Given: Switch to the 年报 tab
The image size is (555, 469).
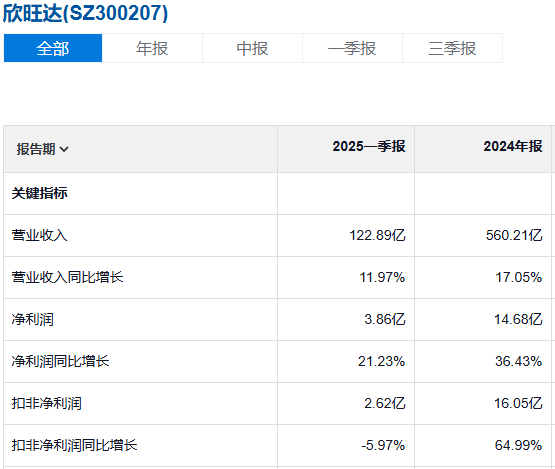Looking at the screenshot, I should click(152, 48).
